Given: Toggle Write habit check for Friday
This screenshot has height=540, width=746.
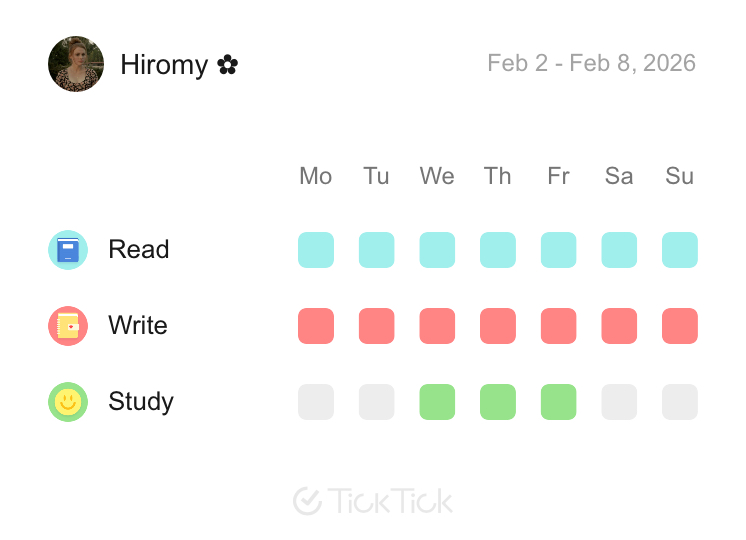Looking at the screenshot, I should click(x=559, y=326).
